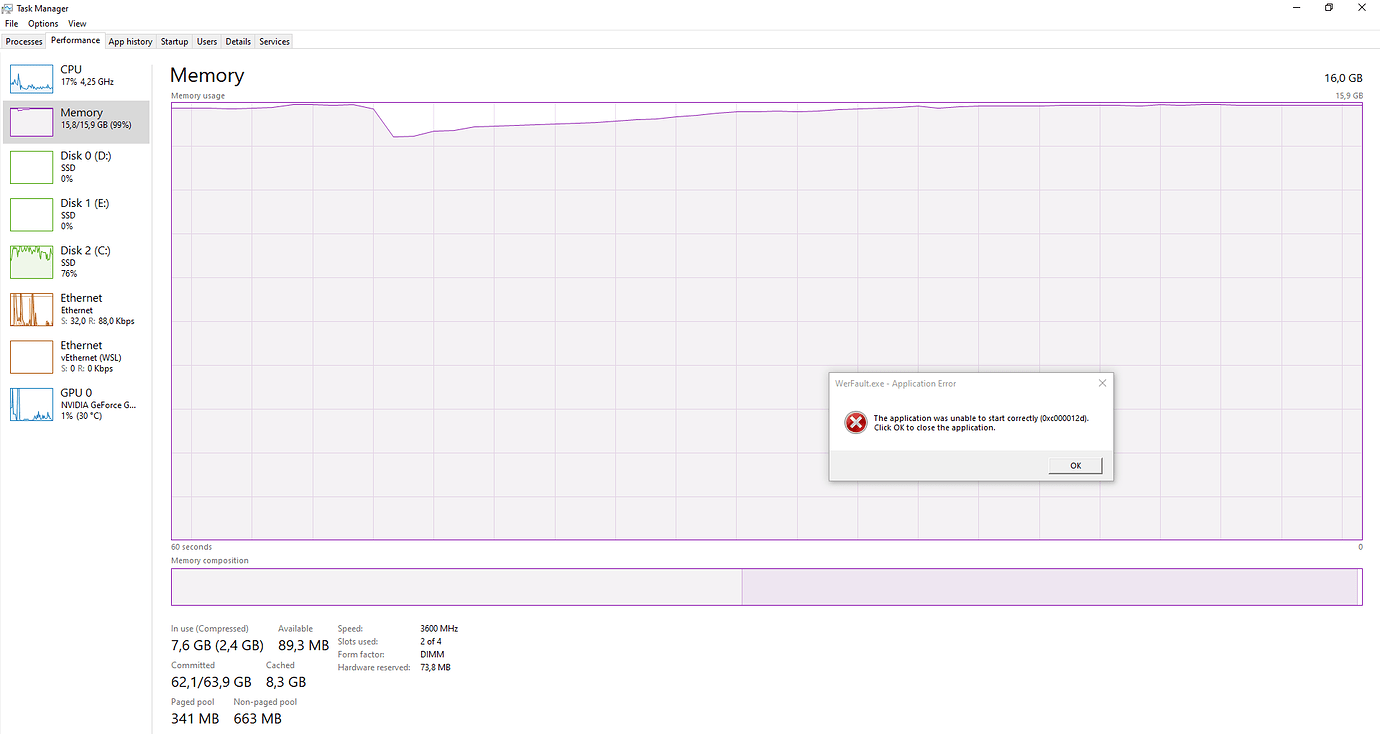
Task: Switch to the Processes tab
Action: click(x=24, y=42)
